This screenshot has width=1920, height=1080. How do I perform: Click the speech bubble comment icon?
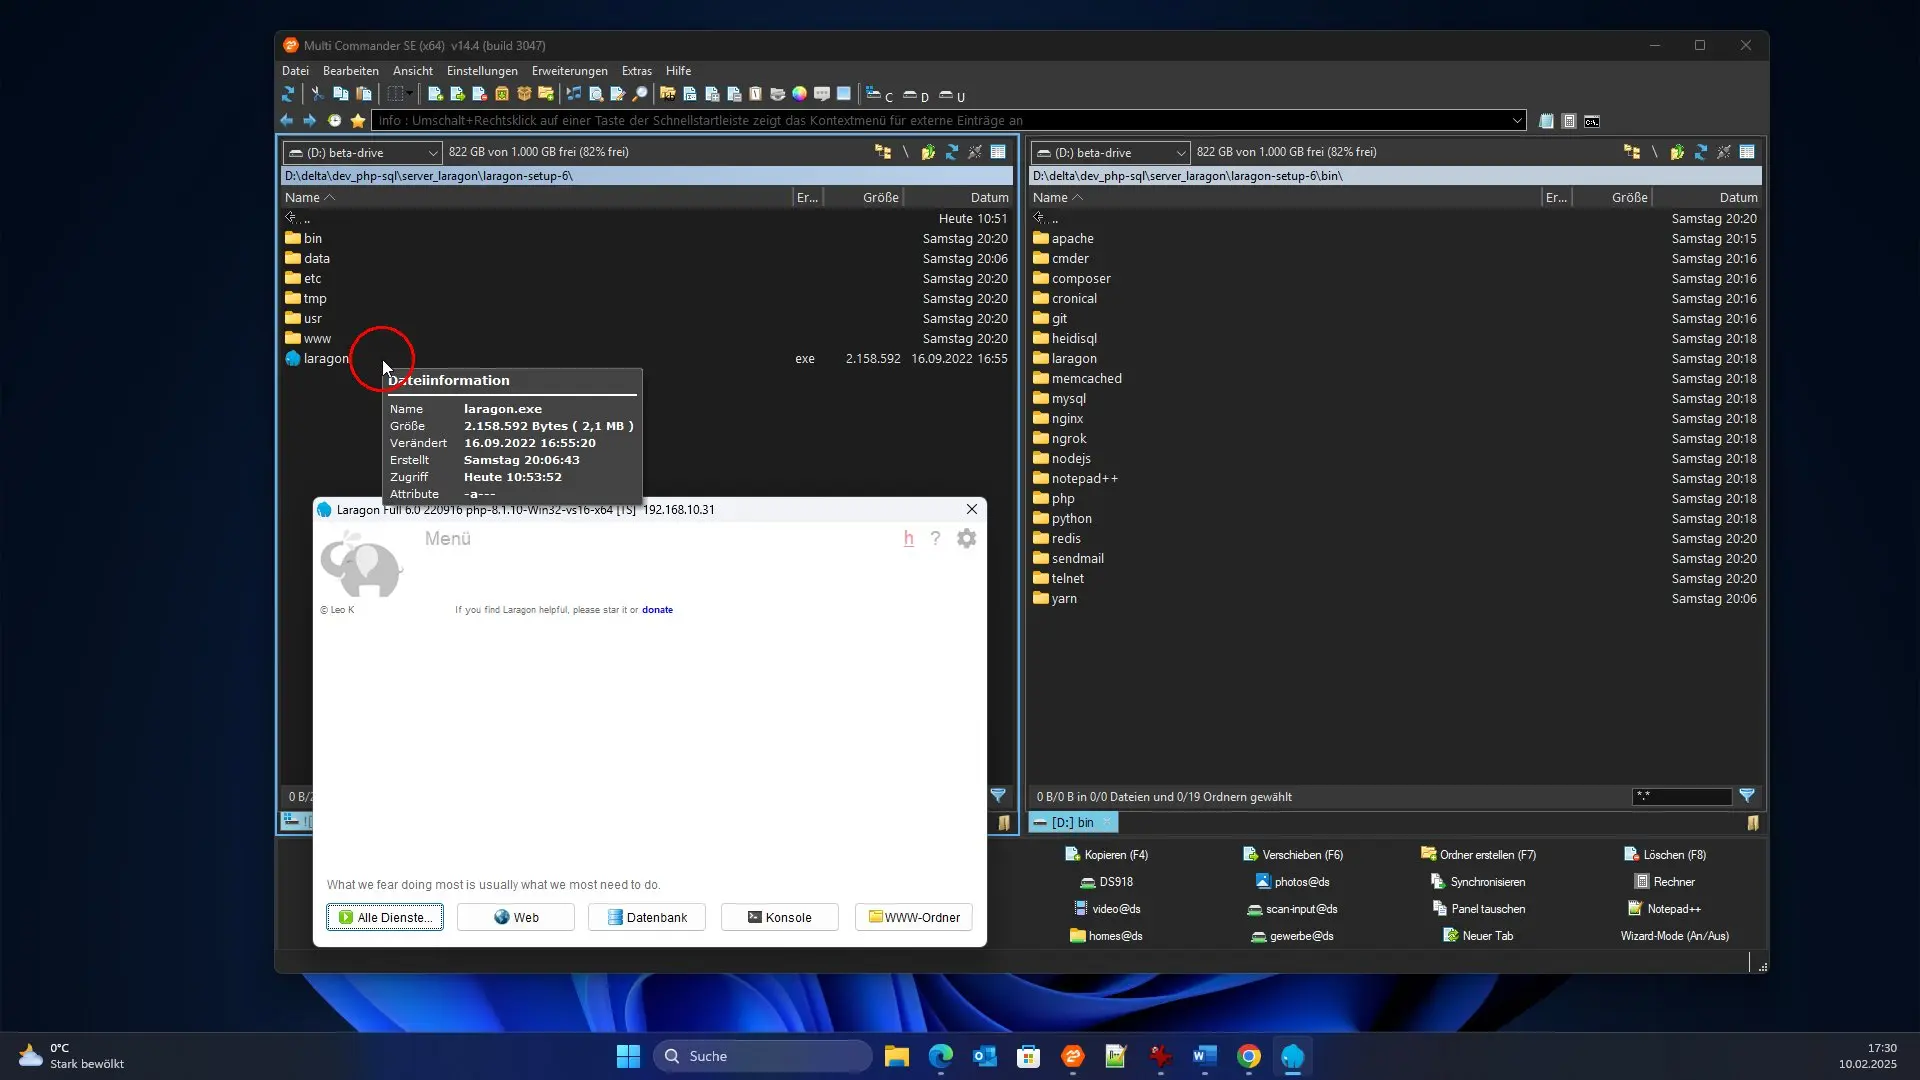point(822,94)
